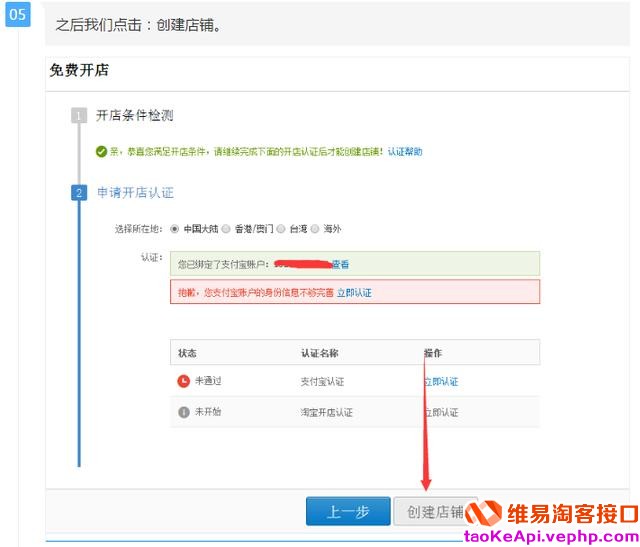640x547 pixels.
Task: Click 立即认证 in the 淘宝开店认证 row
Action: pyautogui.click(x=441, y=412)
